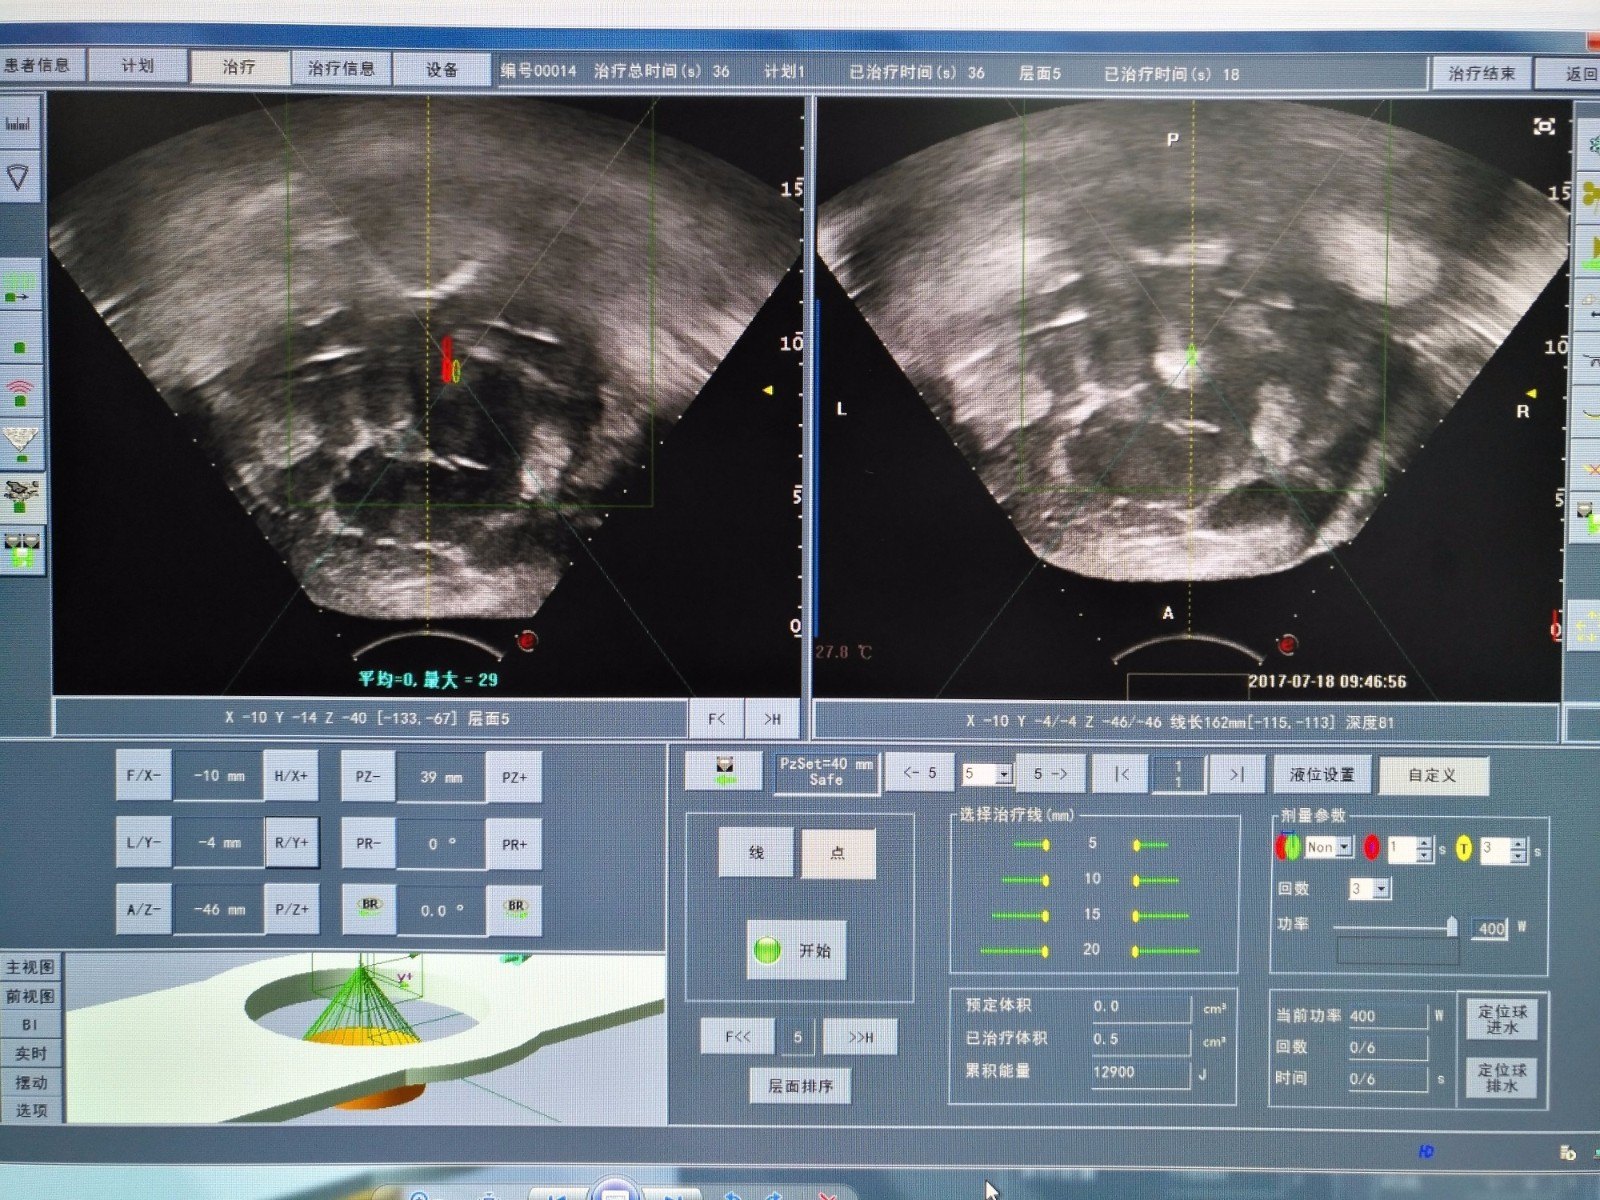Click the green start indicator light
Viewport: 1600px width, 1200px height.
pyautogui.click(x=767, y=949)
